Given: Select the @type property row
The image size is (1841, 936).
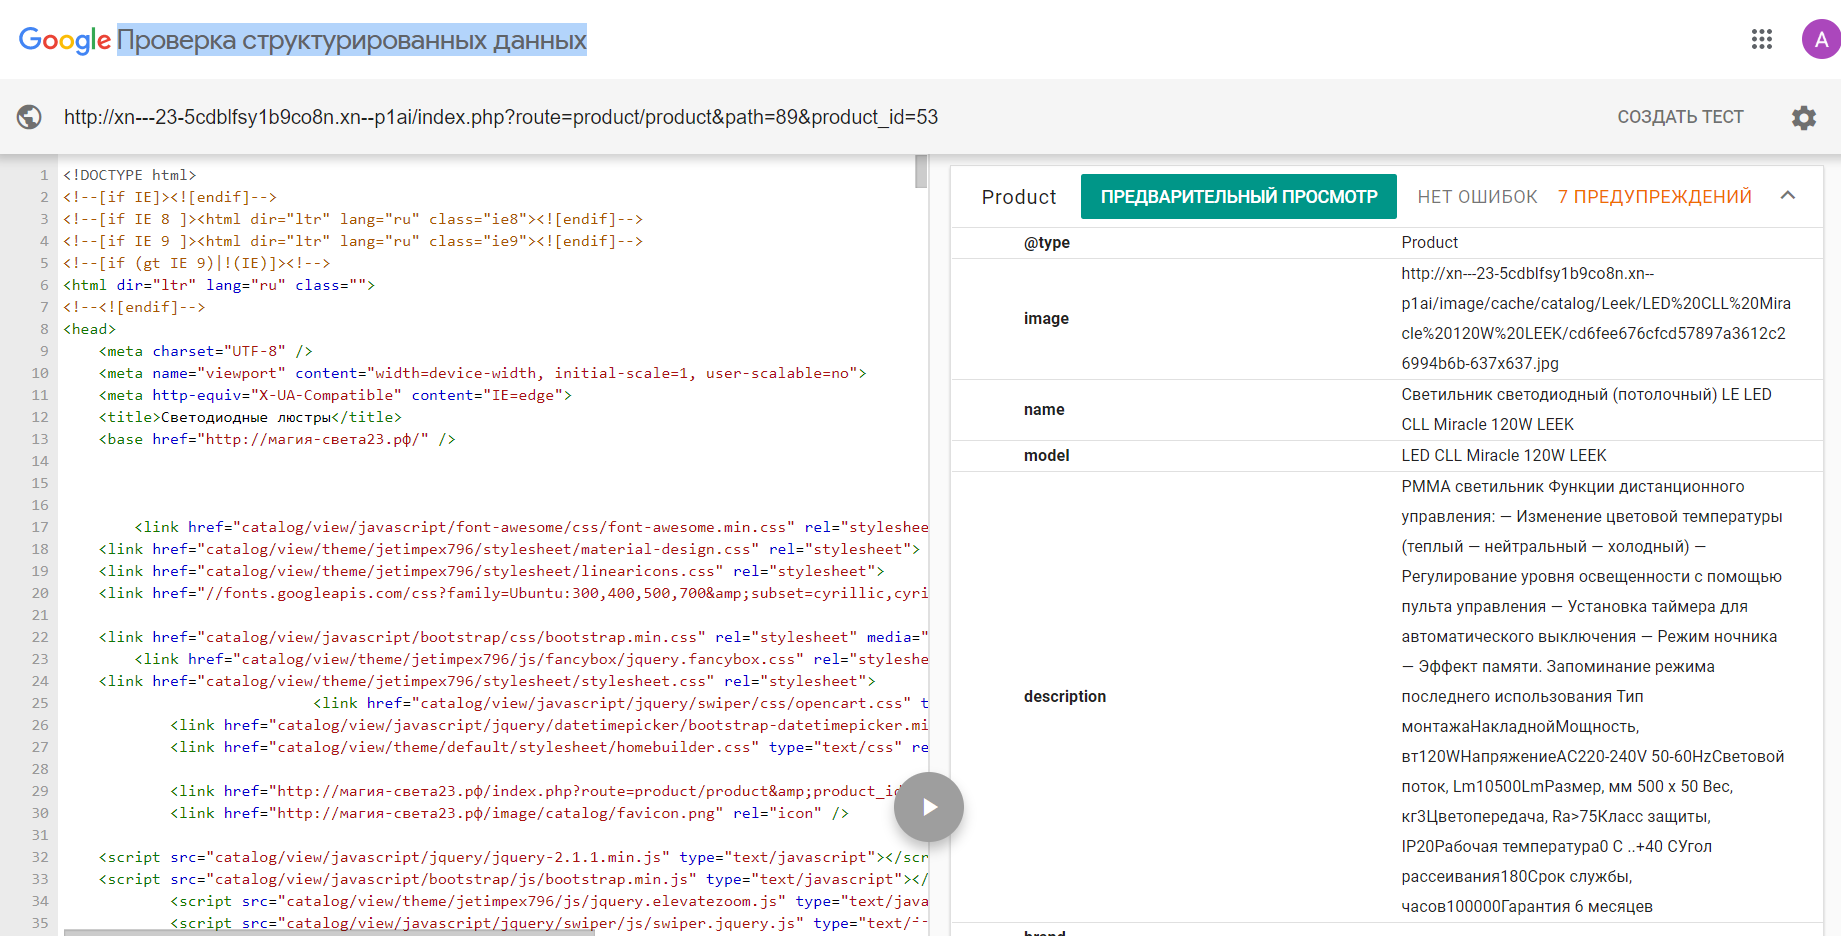Looking at the screenshot, I should tap(1387, 242).
